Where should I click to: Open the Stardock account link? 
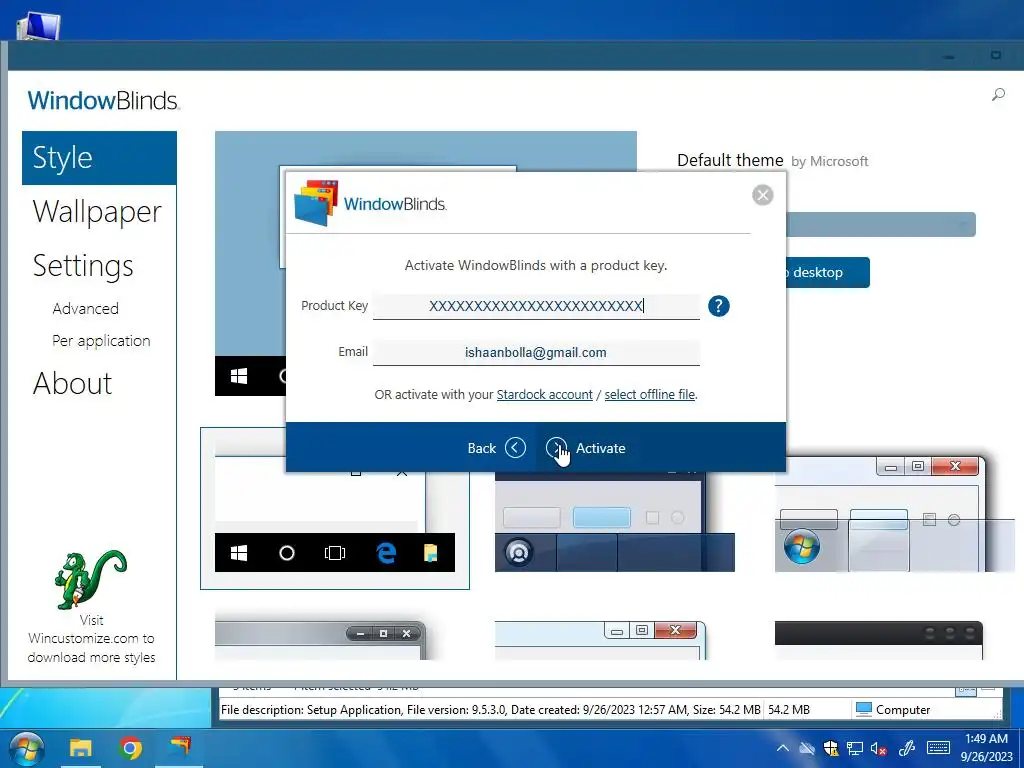click(545, 394)
